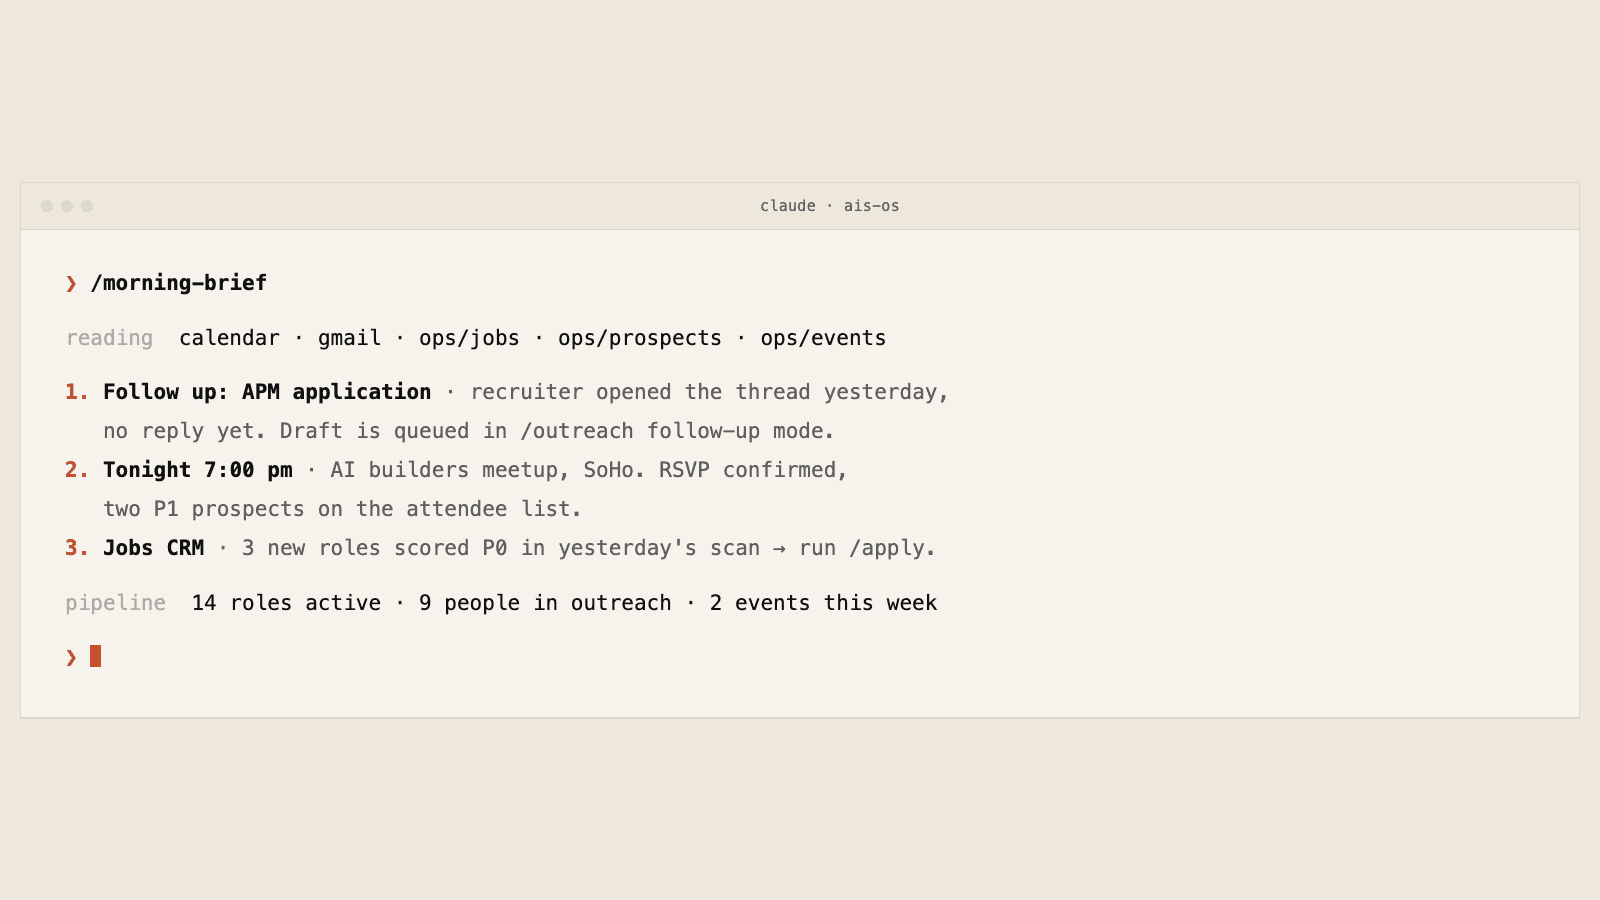Viewport: 1600px width, 900px height.
Task: Click the blinking orange cursor block
Action: point(95,656)
